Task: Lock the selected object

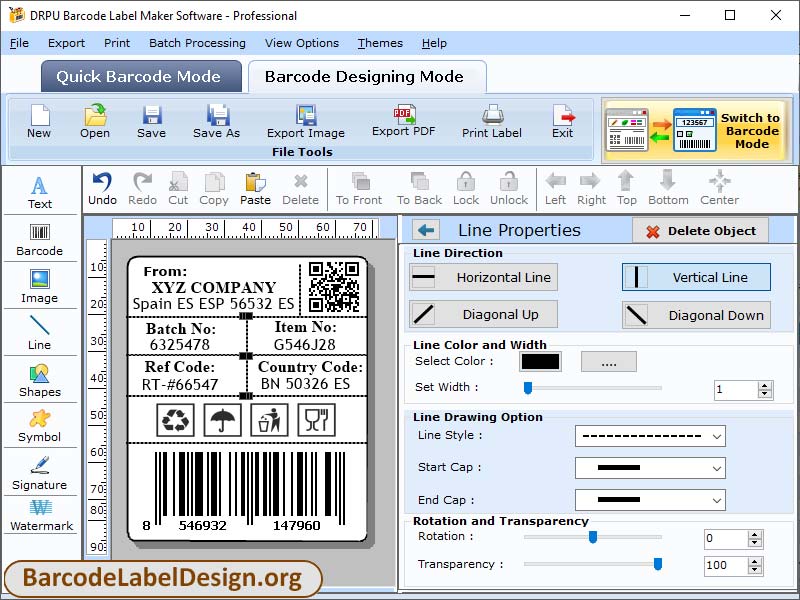Action: (466, 189)
